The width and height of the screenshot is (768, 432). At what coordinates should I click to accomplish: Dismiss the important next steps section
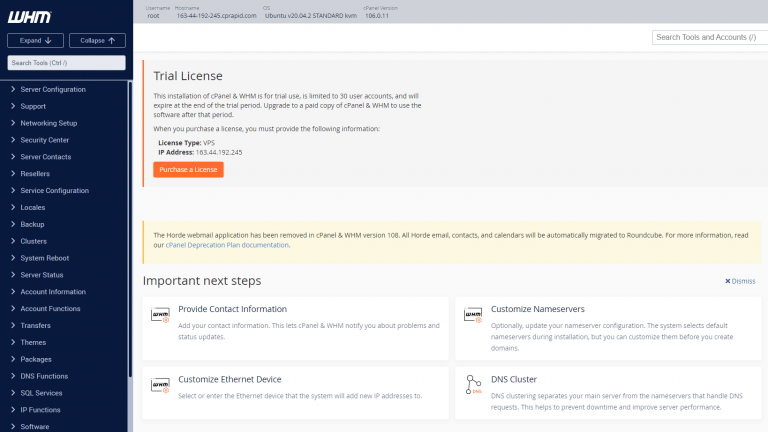click(740, 281)
